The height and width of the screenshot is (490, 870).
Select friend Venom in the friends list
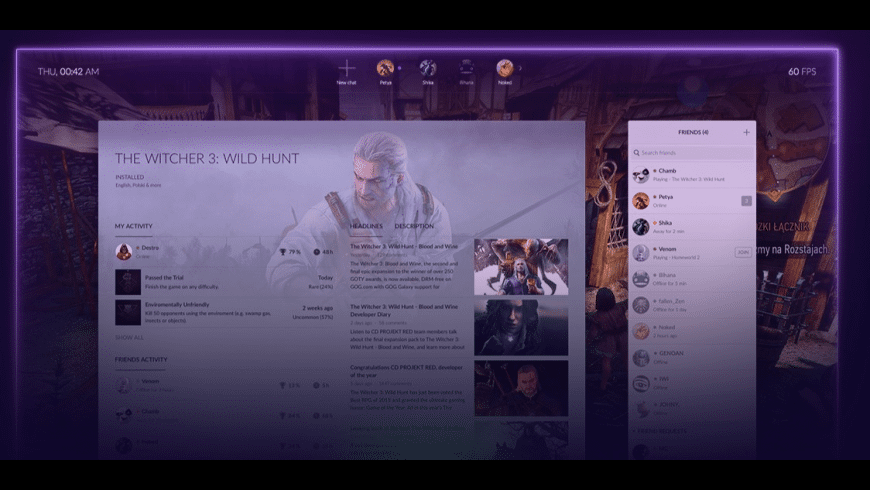pos(692,253)
